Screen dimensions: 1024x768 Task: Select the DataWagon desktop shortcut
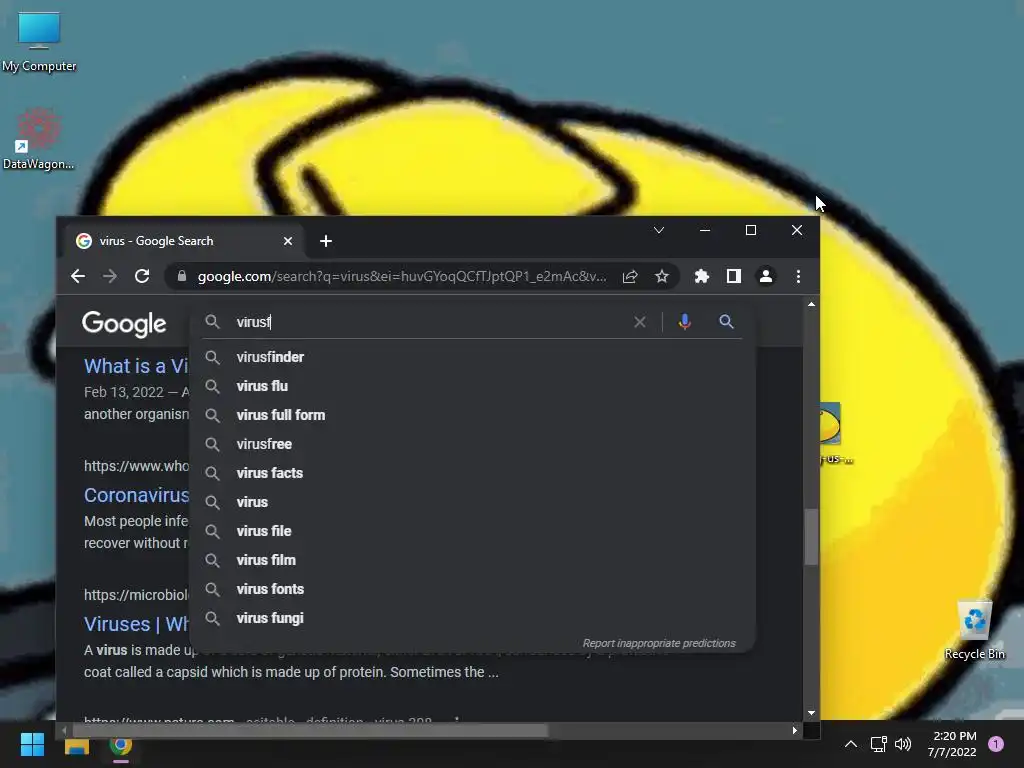(x=39, y=140)
